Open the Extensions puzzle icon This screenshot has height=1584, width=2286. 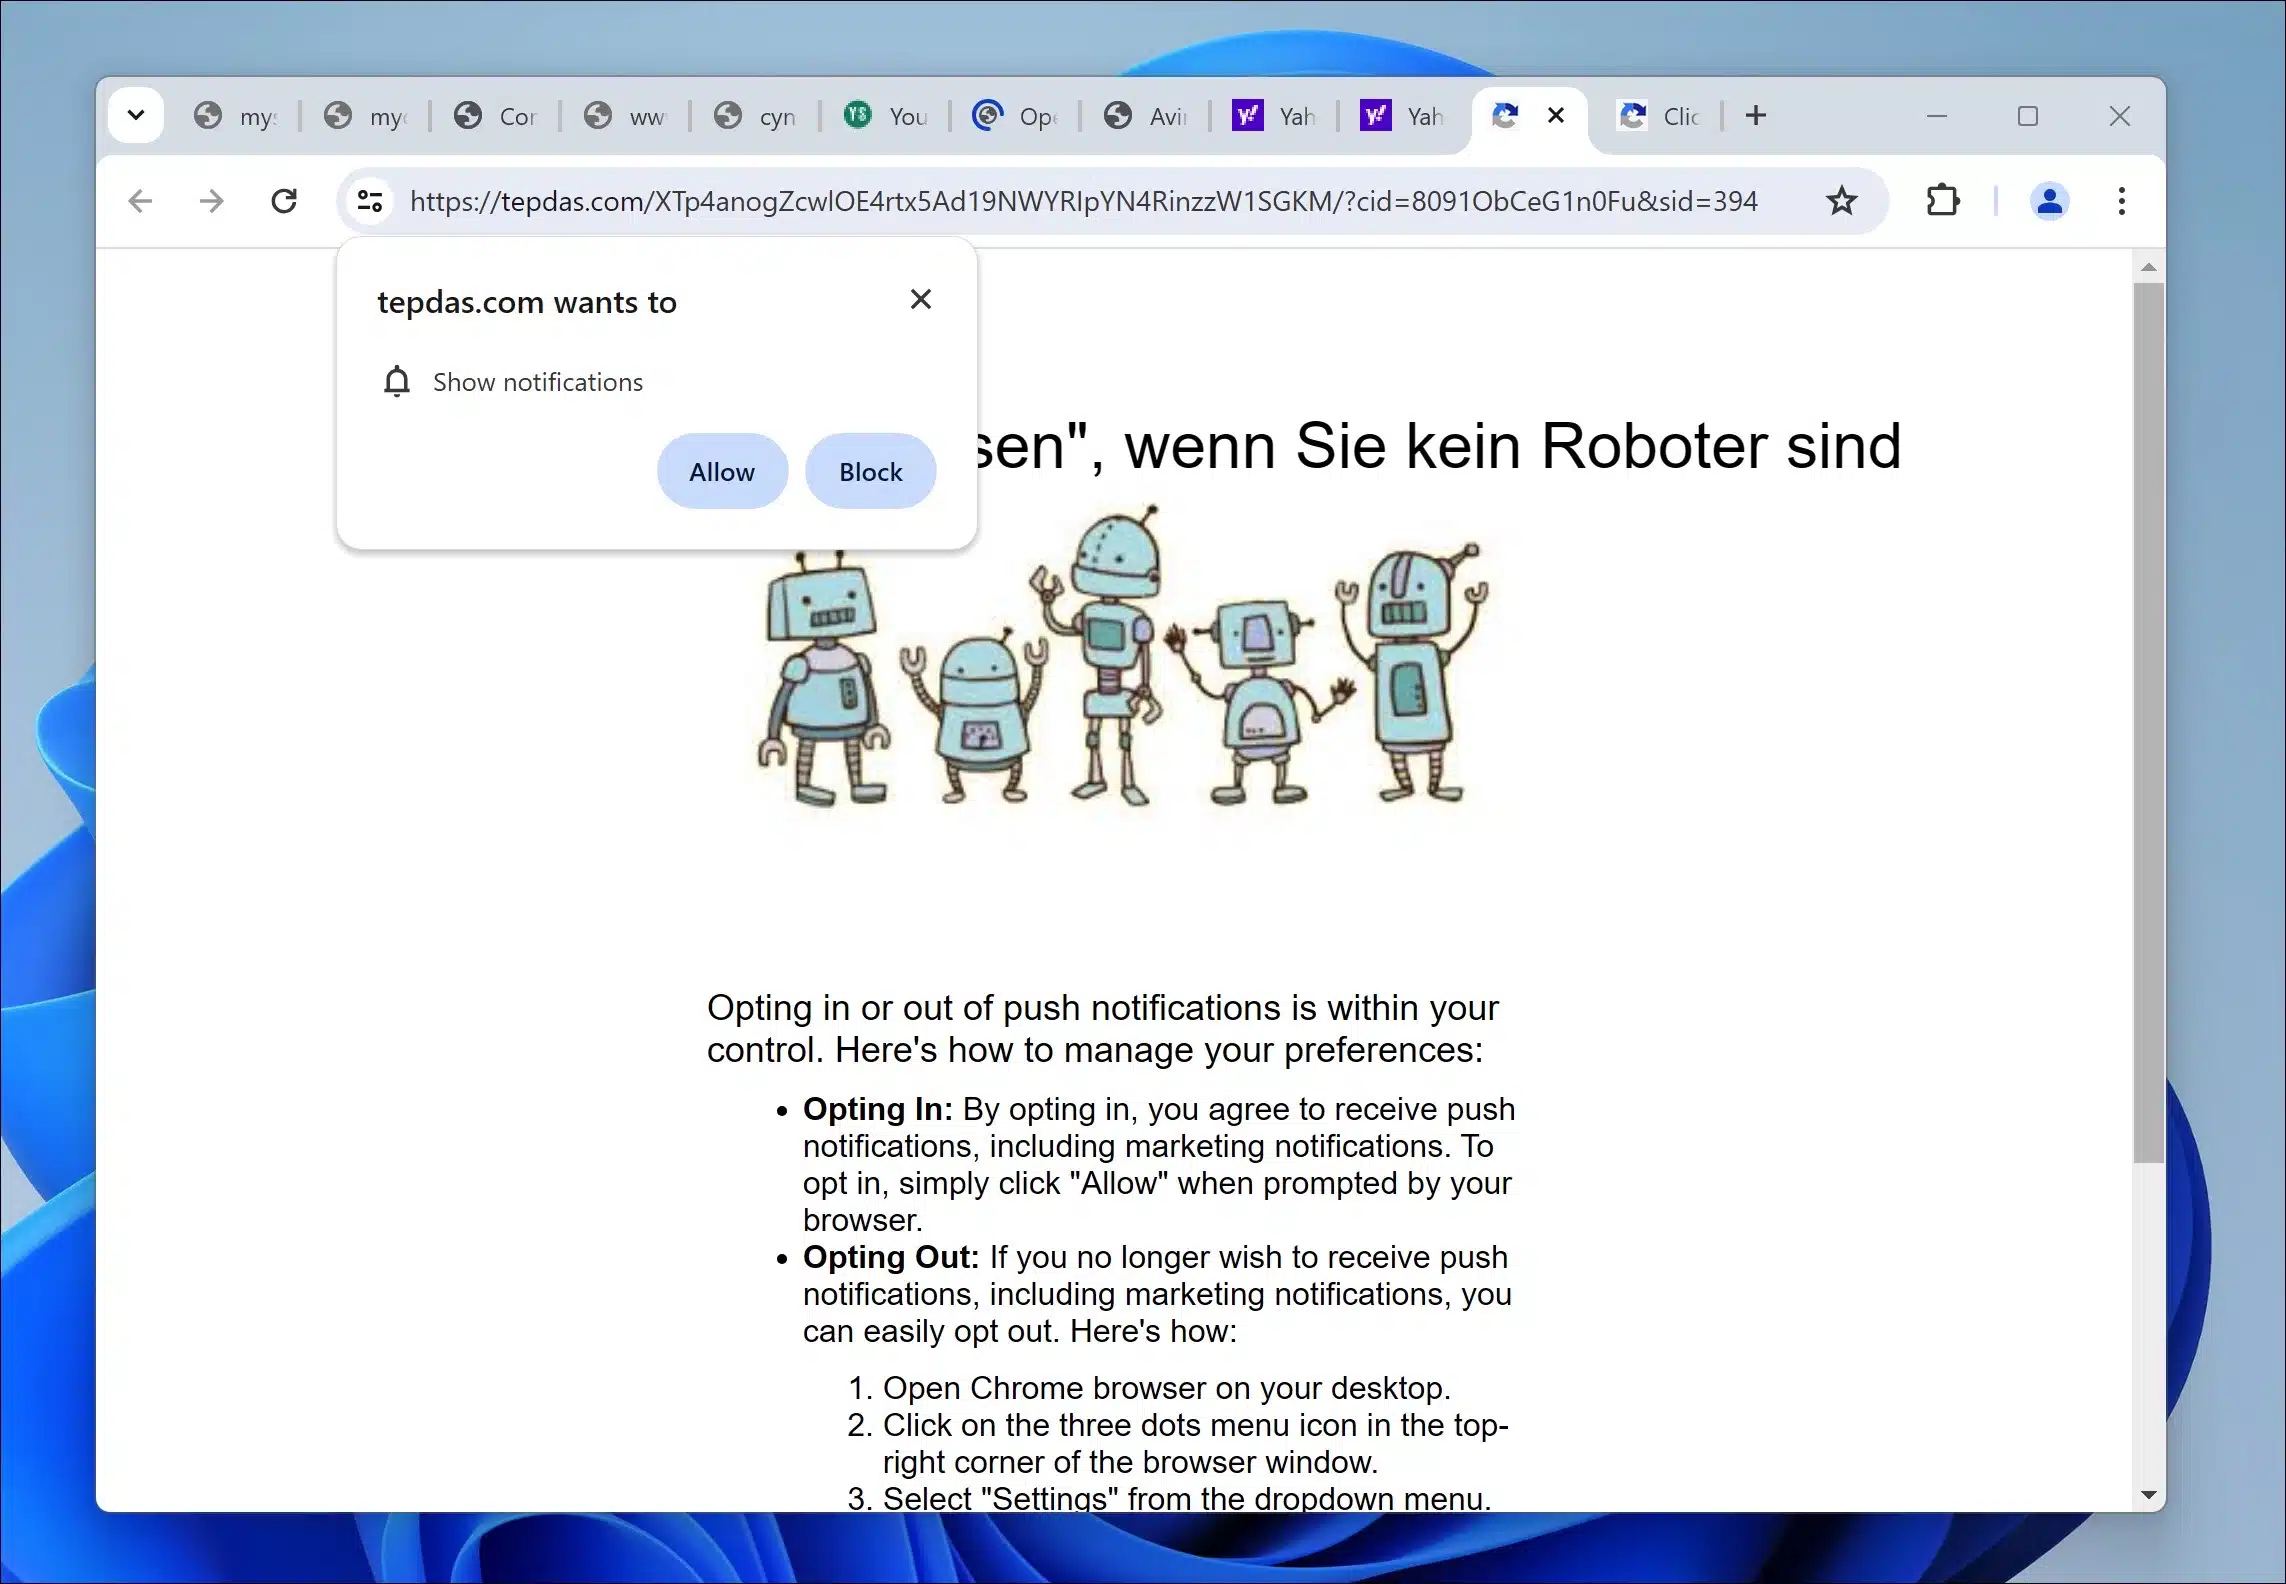click(x=1942, y=201)
